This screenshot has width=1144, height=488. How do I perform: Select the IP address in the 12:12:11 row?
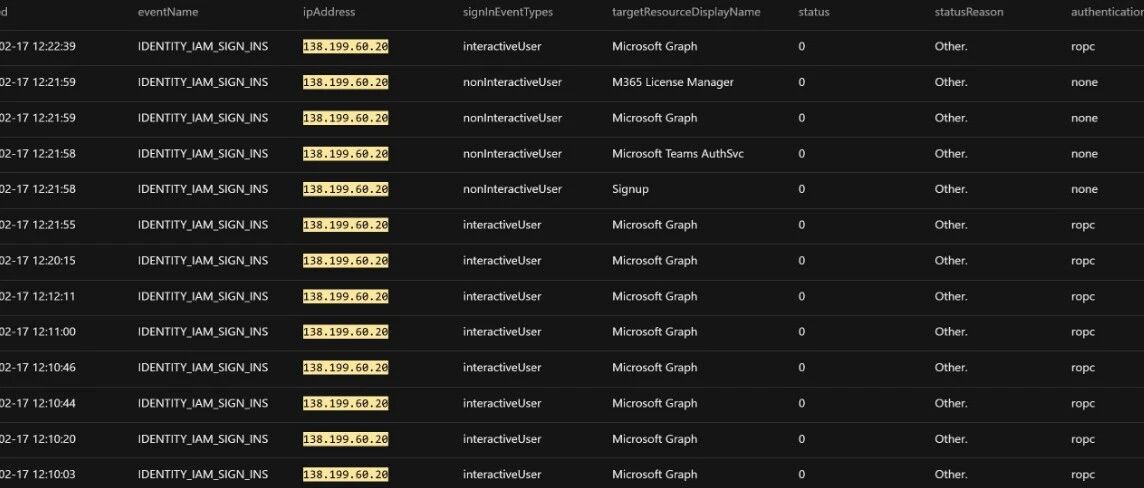345,296
